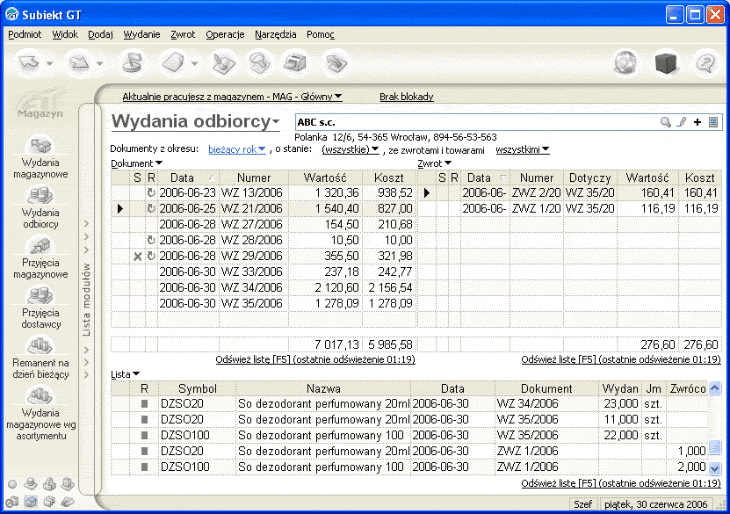Click the plus icon in the ABC s.c. field
Image resolution: width=730 pixels, height=514 pixels.
[697, 122]
